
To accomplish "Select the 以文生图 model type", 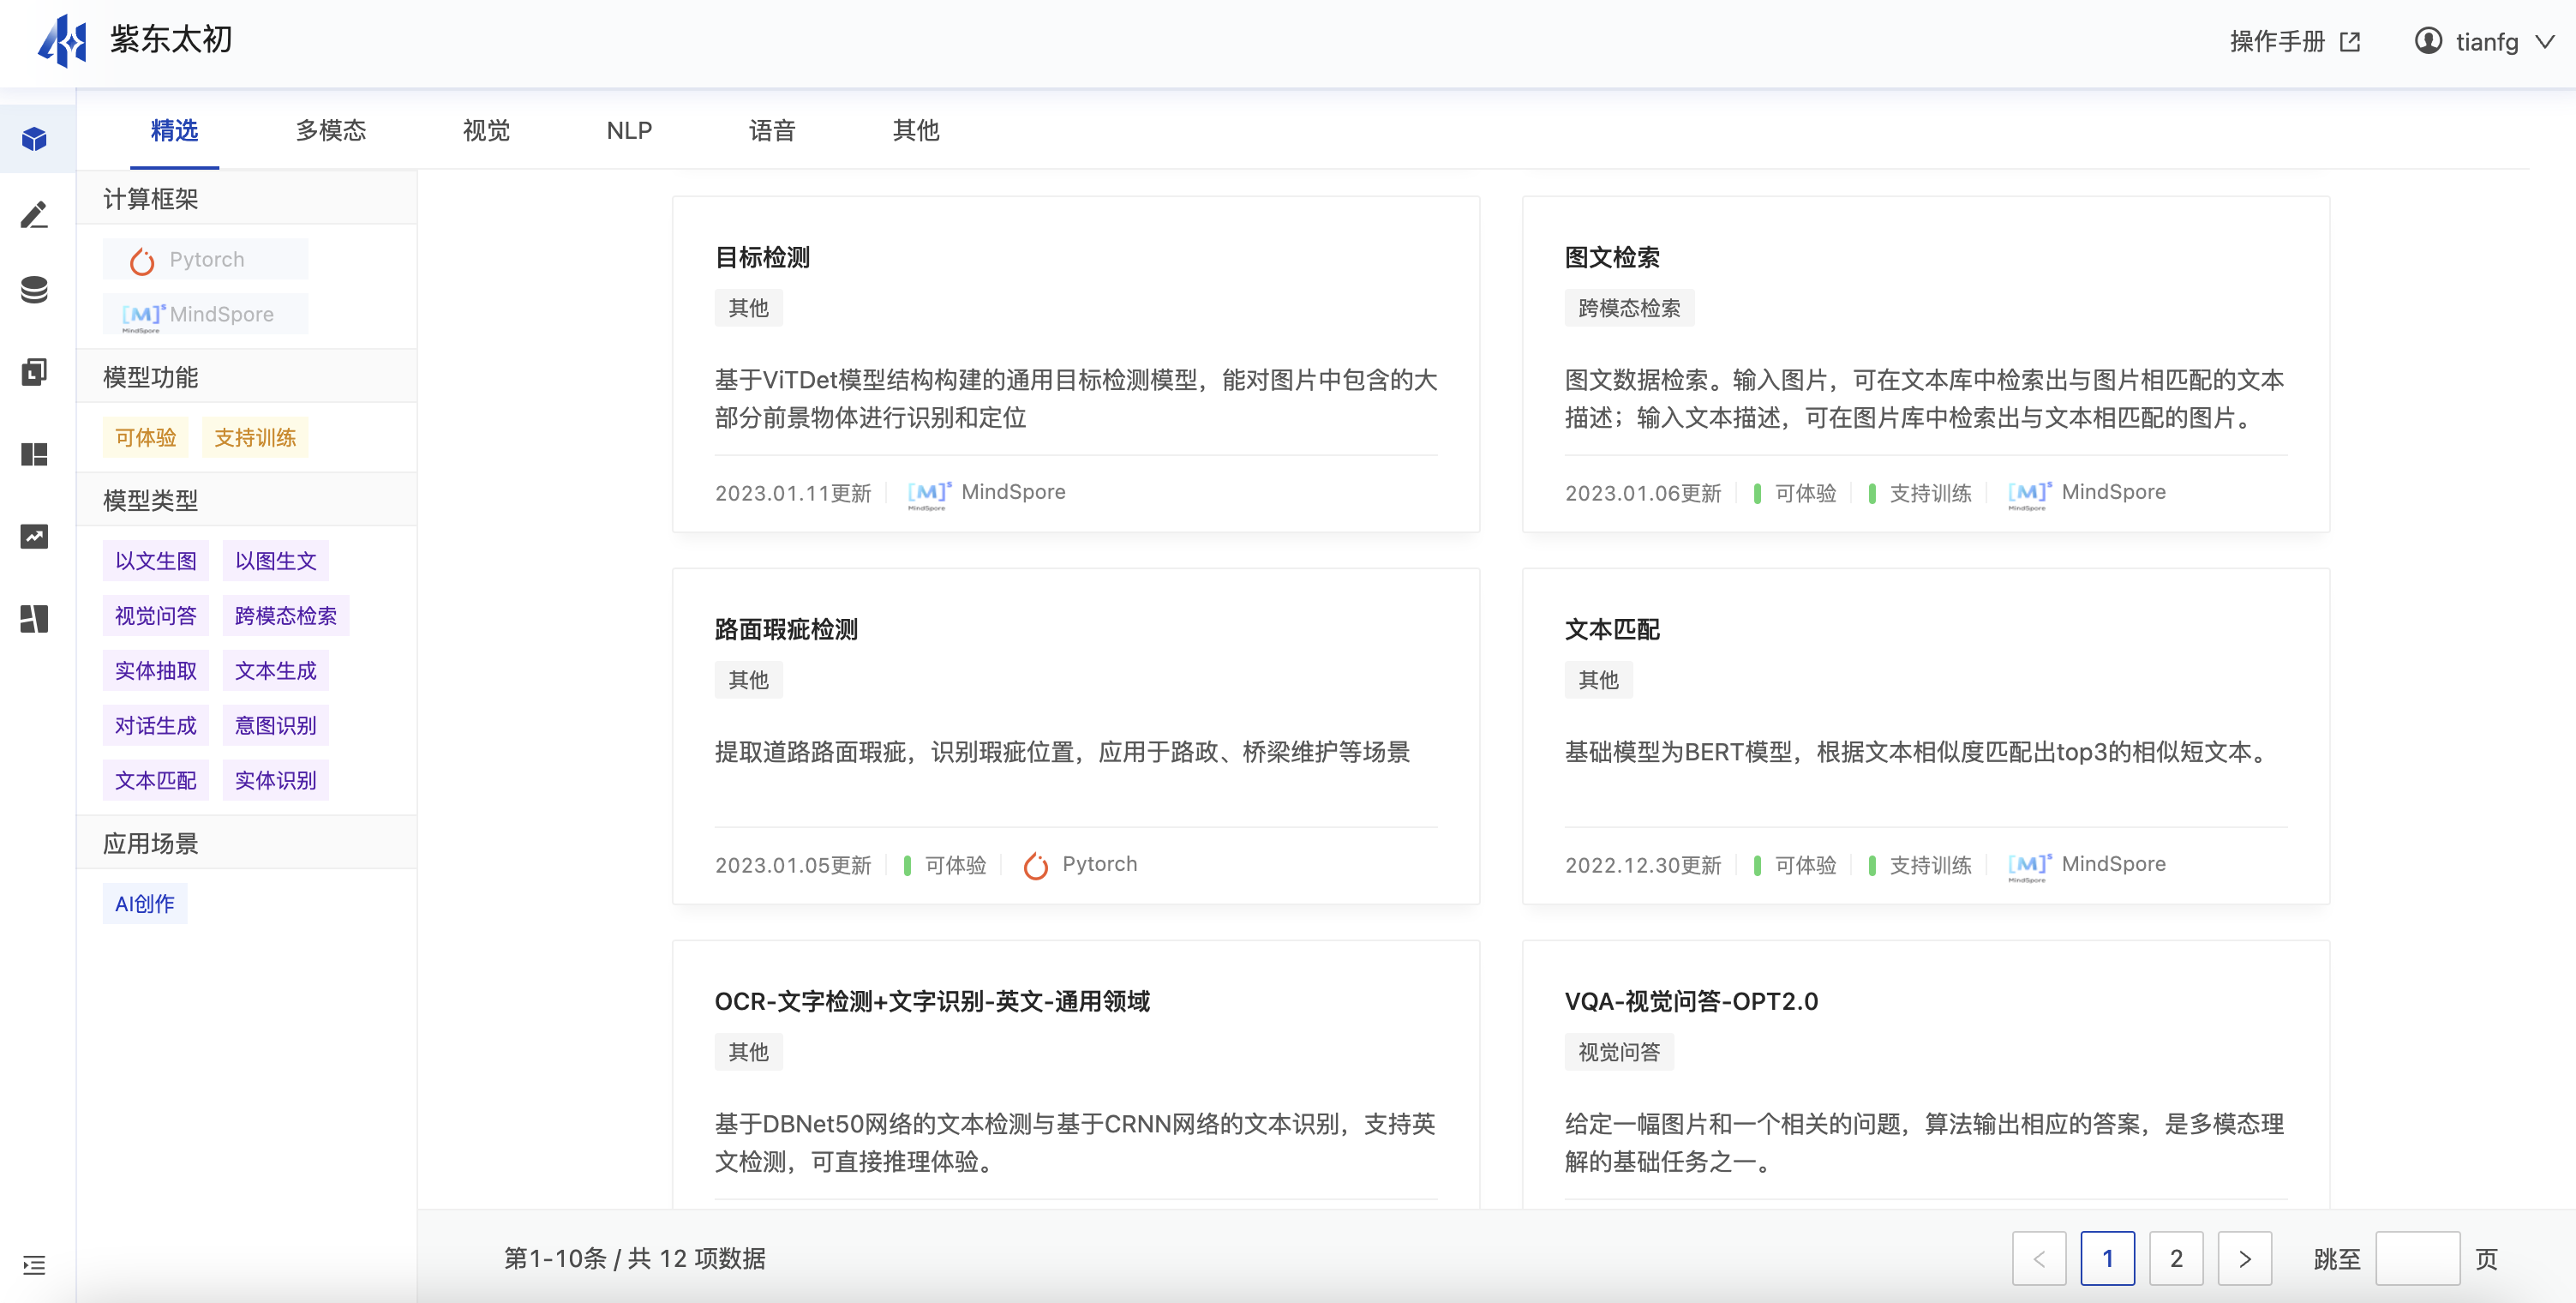I will tap(156, 561).
